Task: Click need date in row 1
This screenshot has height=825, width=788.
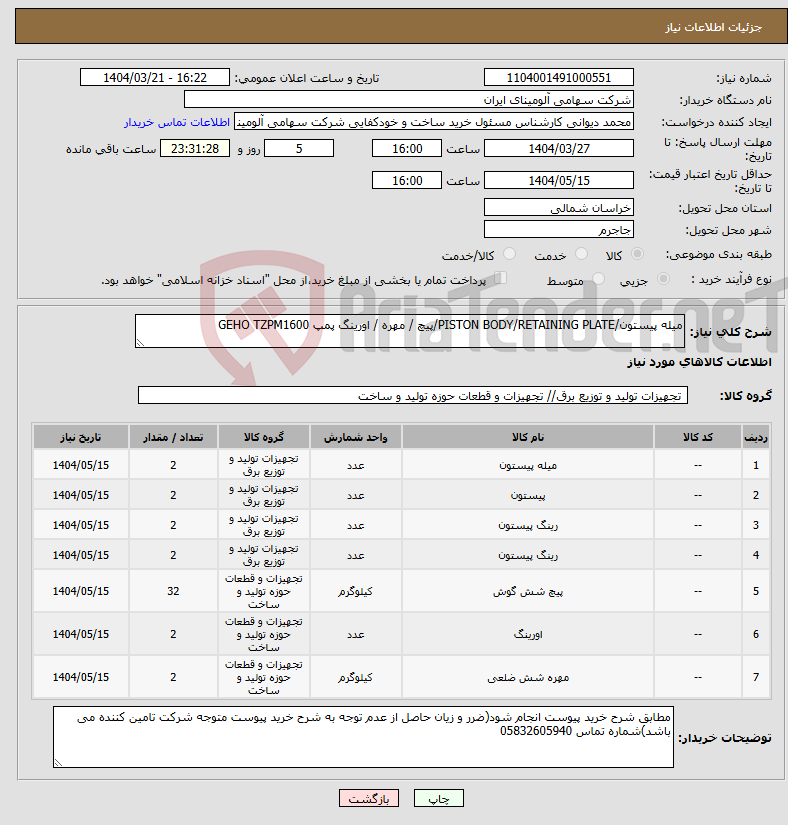Action: (80, 465)
